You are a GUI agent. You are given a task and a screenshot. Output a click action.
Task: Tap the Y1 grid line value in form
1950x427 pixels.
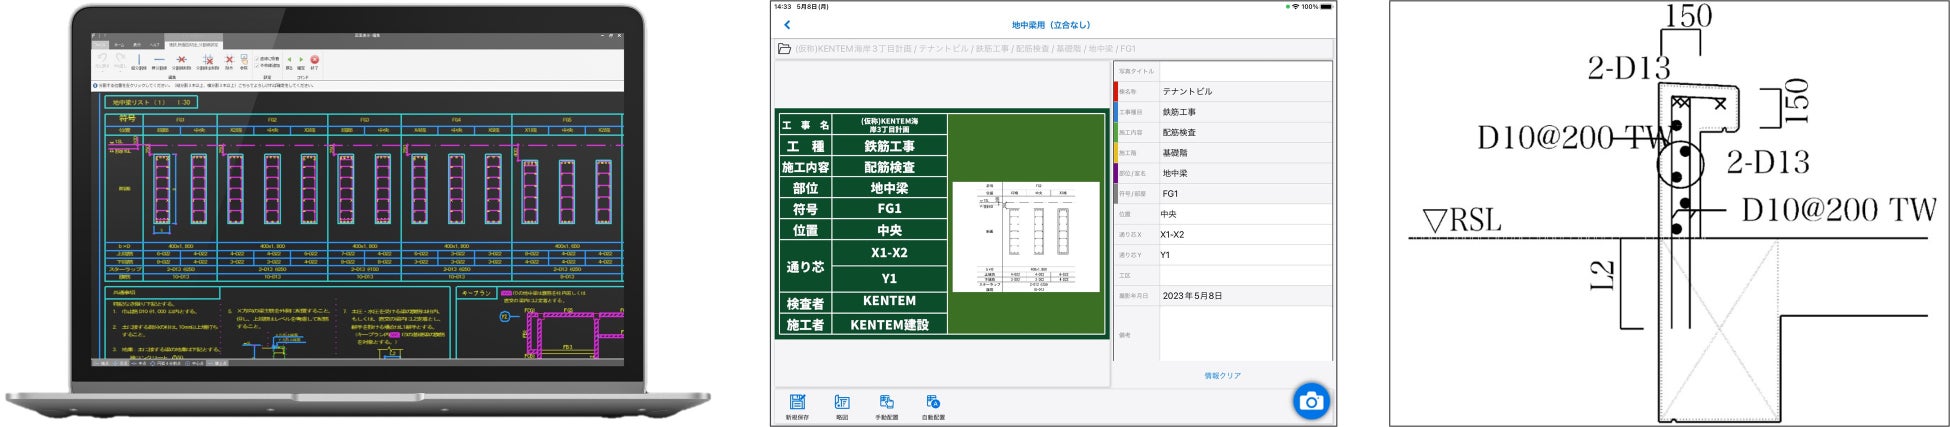click(1165, 255)
